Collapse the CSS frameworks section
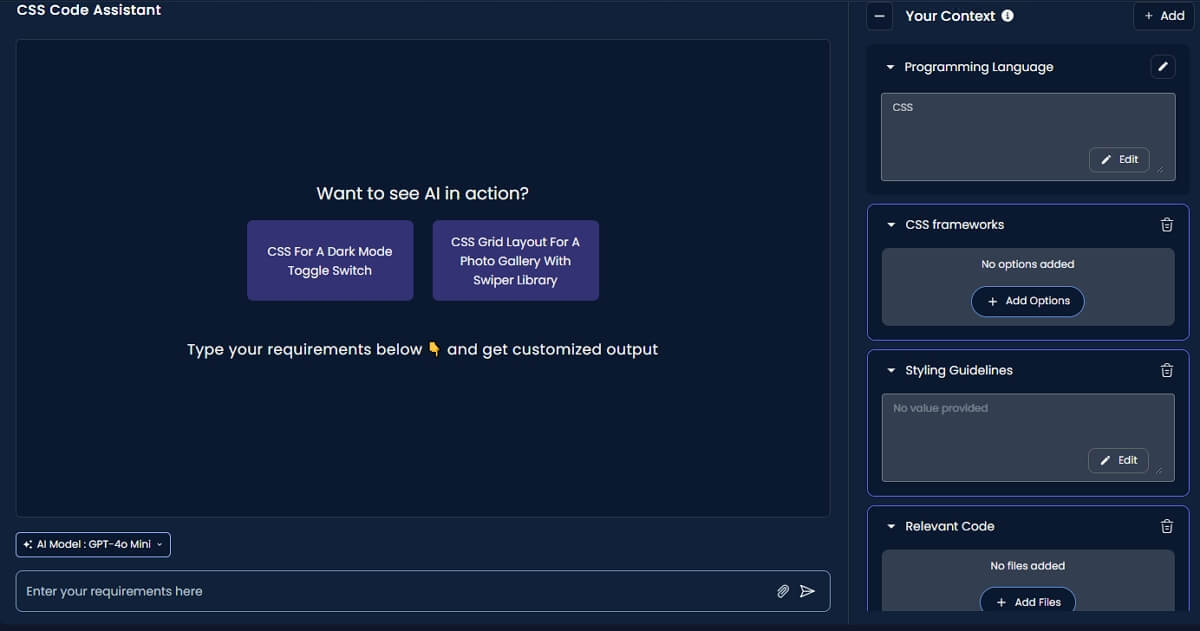This screenshot has width=1200, height=631. click(891, 225)
